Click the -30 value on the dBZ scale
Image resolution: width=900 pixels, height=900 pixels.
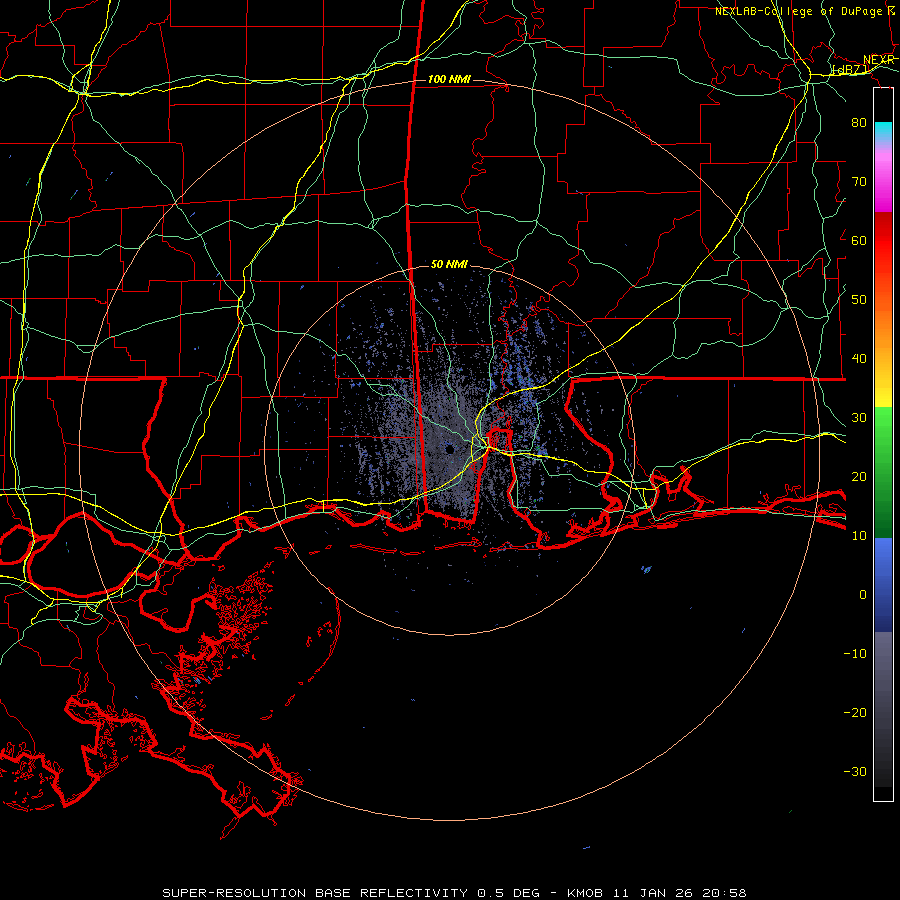click(855, 772)
